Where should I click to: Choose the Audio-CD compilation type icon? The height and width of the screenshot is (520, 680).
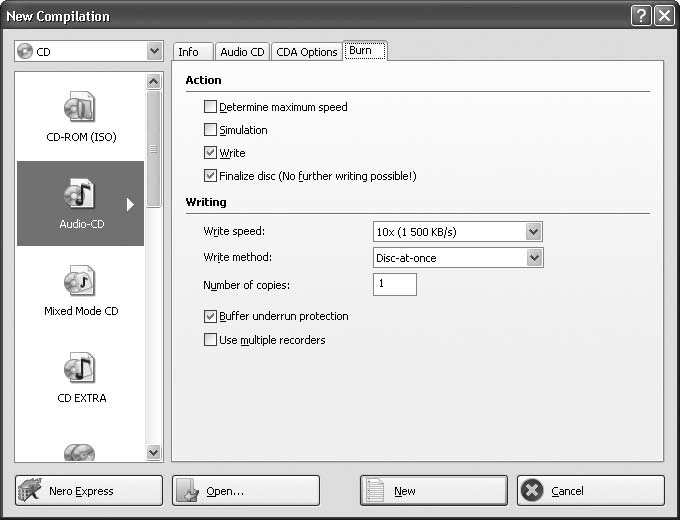(x=80, y=195)
